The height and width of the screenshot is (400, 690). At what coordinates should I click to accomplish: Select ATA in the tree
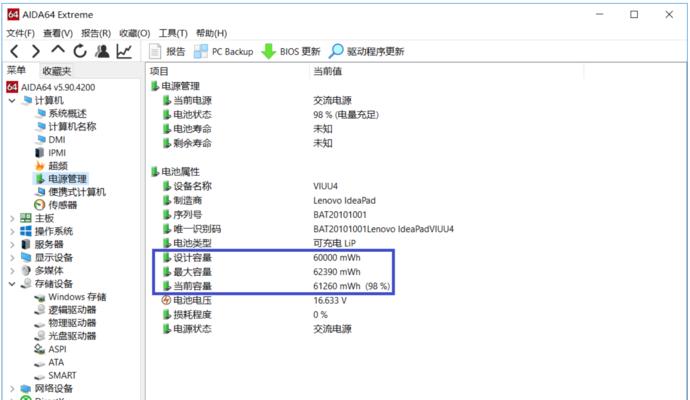pyautogui.click(x=50, y=362)
